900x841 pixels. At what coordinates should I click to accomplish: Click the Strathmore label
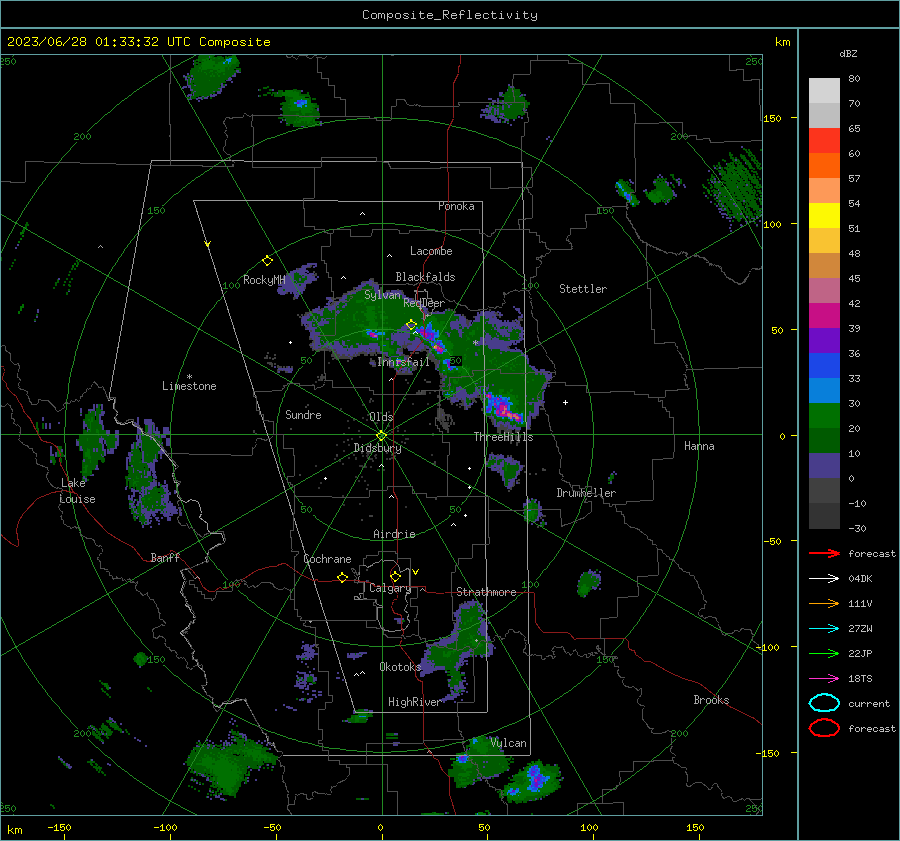[486, 592]
